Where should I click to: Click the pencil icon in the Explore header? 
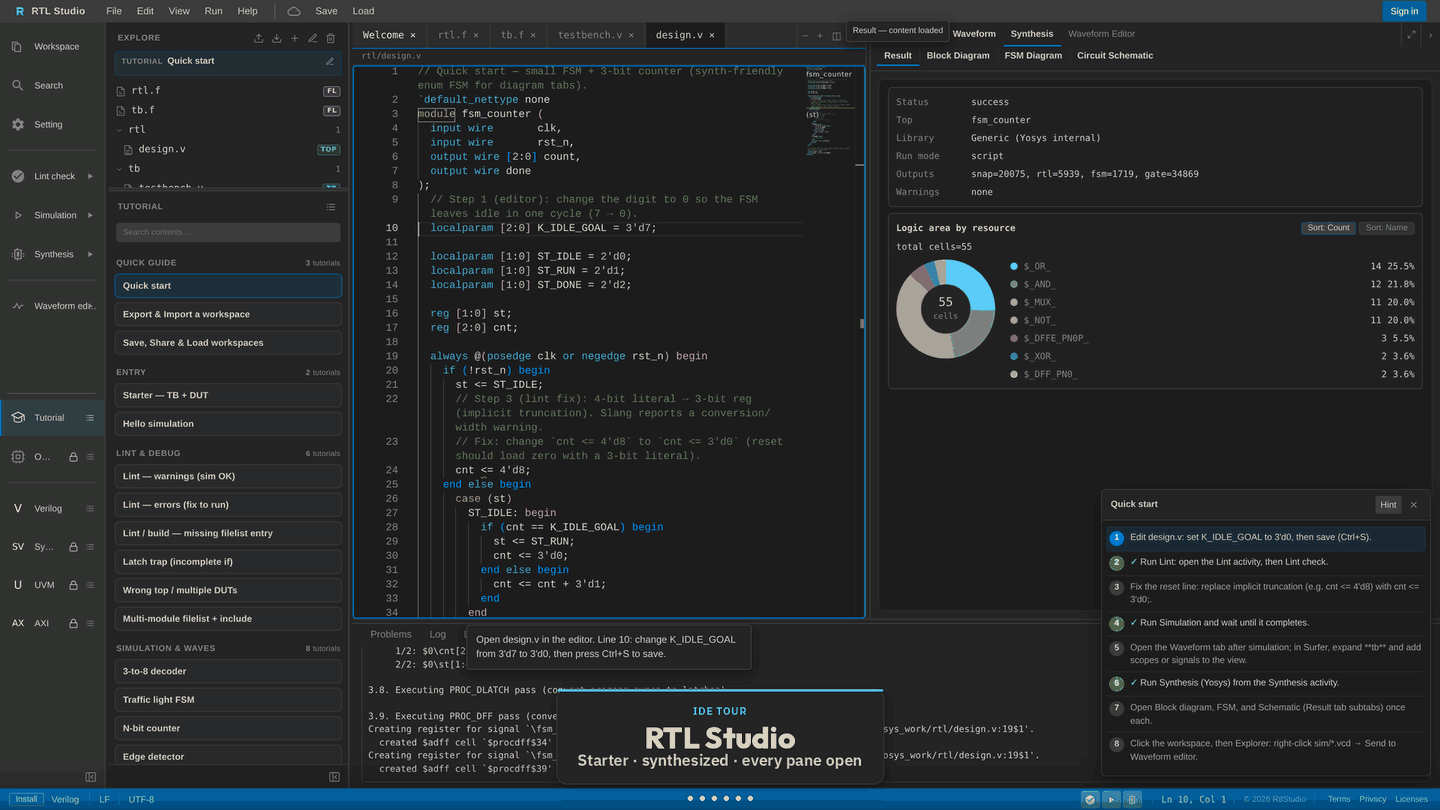pos(312,38)
